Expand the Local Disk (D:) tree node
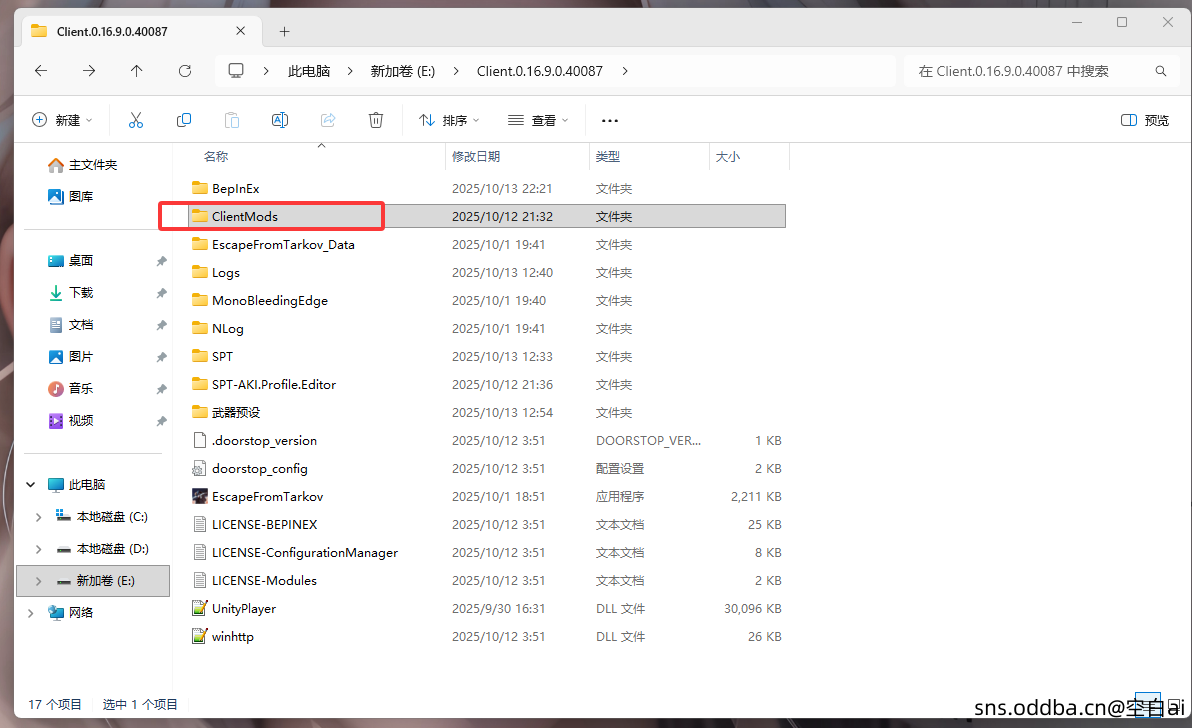 (x=38, y=549)
